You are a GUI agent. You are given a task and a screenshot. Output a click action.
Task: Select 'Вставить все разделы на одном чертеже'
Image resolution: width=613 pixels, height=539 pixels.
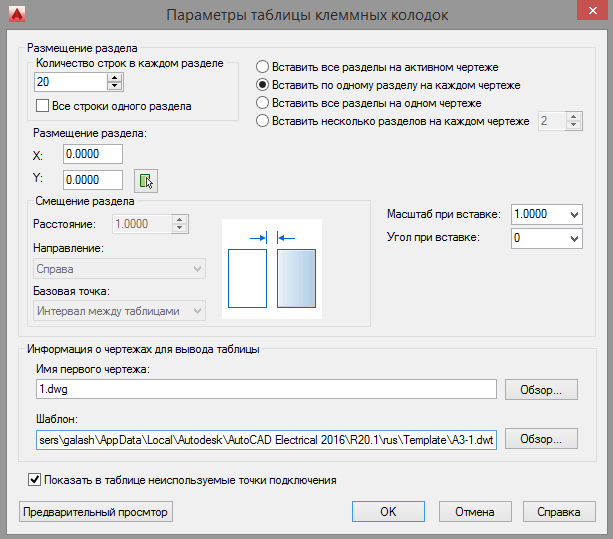262,103
